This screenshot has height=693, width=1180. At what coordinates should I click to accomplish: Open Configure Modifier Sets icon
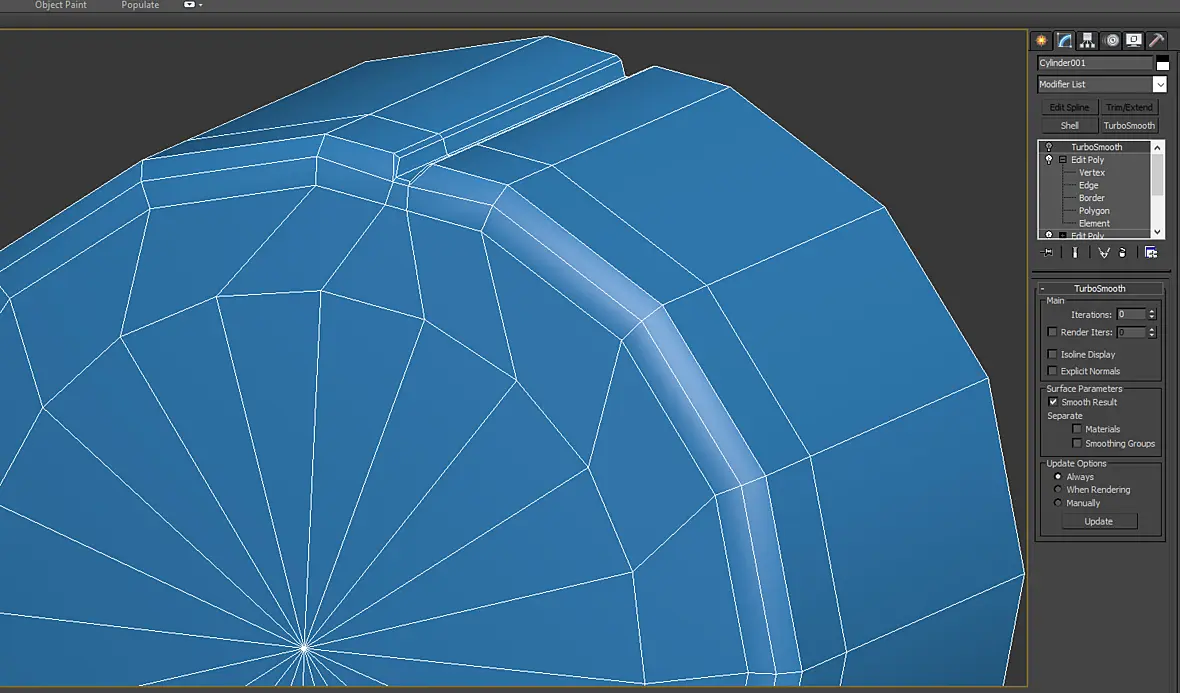[1151, 253]
